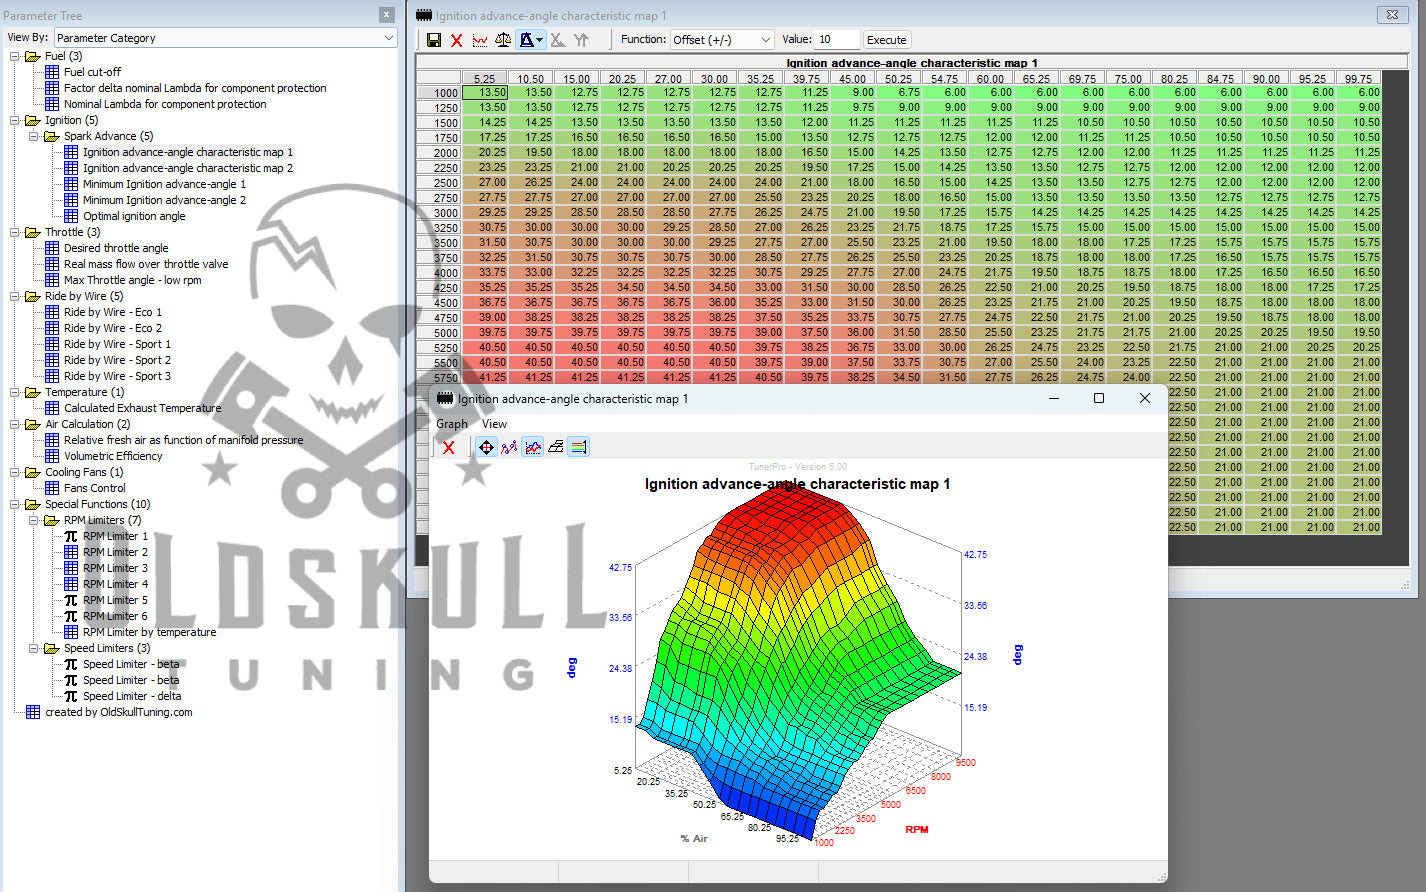Select the Fuel folder icon in the tree
Image resolution: width=1426 pixels, height=892 pixels.
33,56
